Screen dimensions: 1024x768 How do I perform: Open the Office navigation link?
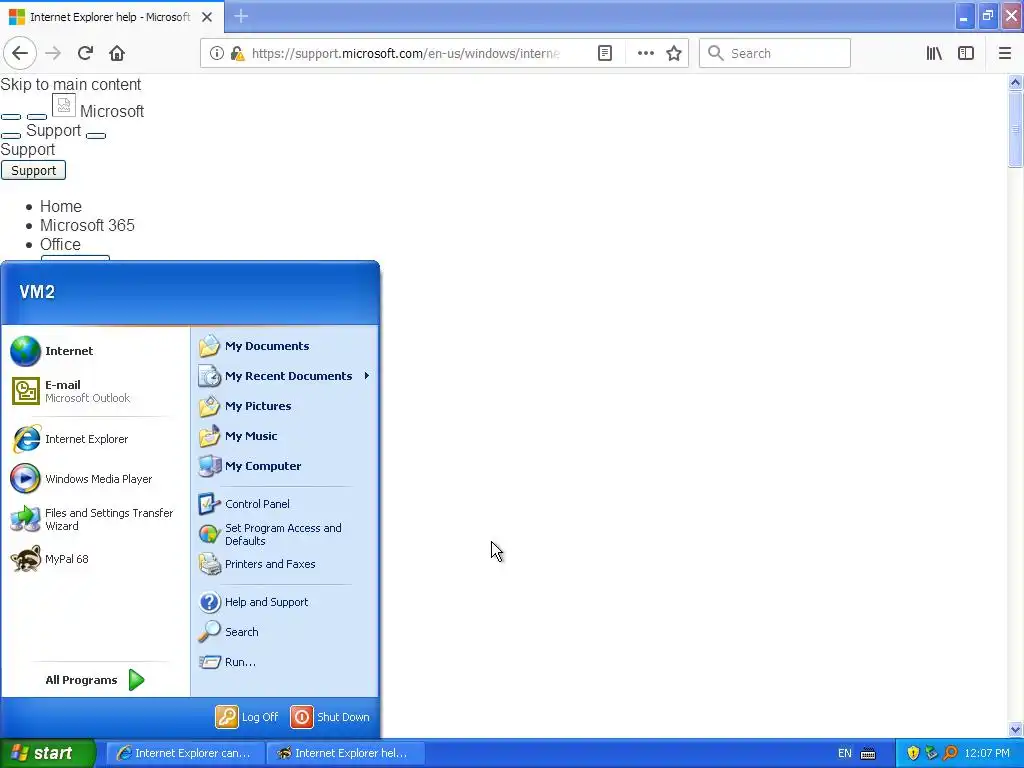coord(60,244)
